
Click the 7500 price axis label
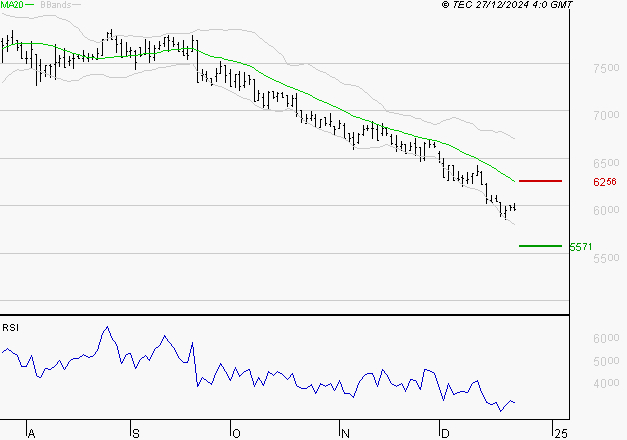[606, 68]
